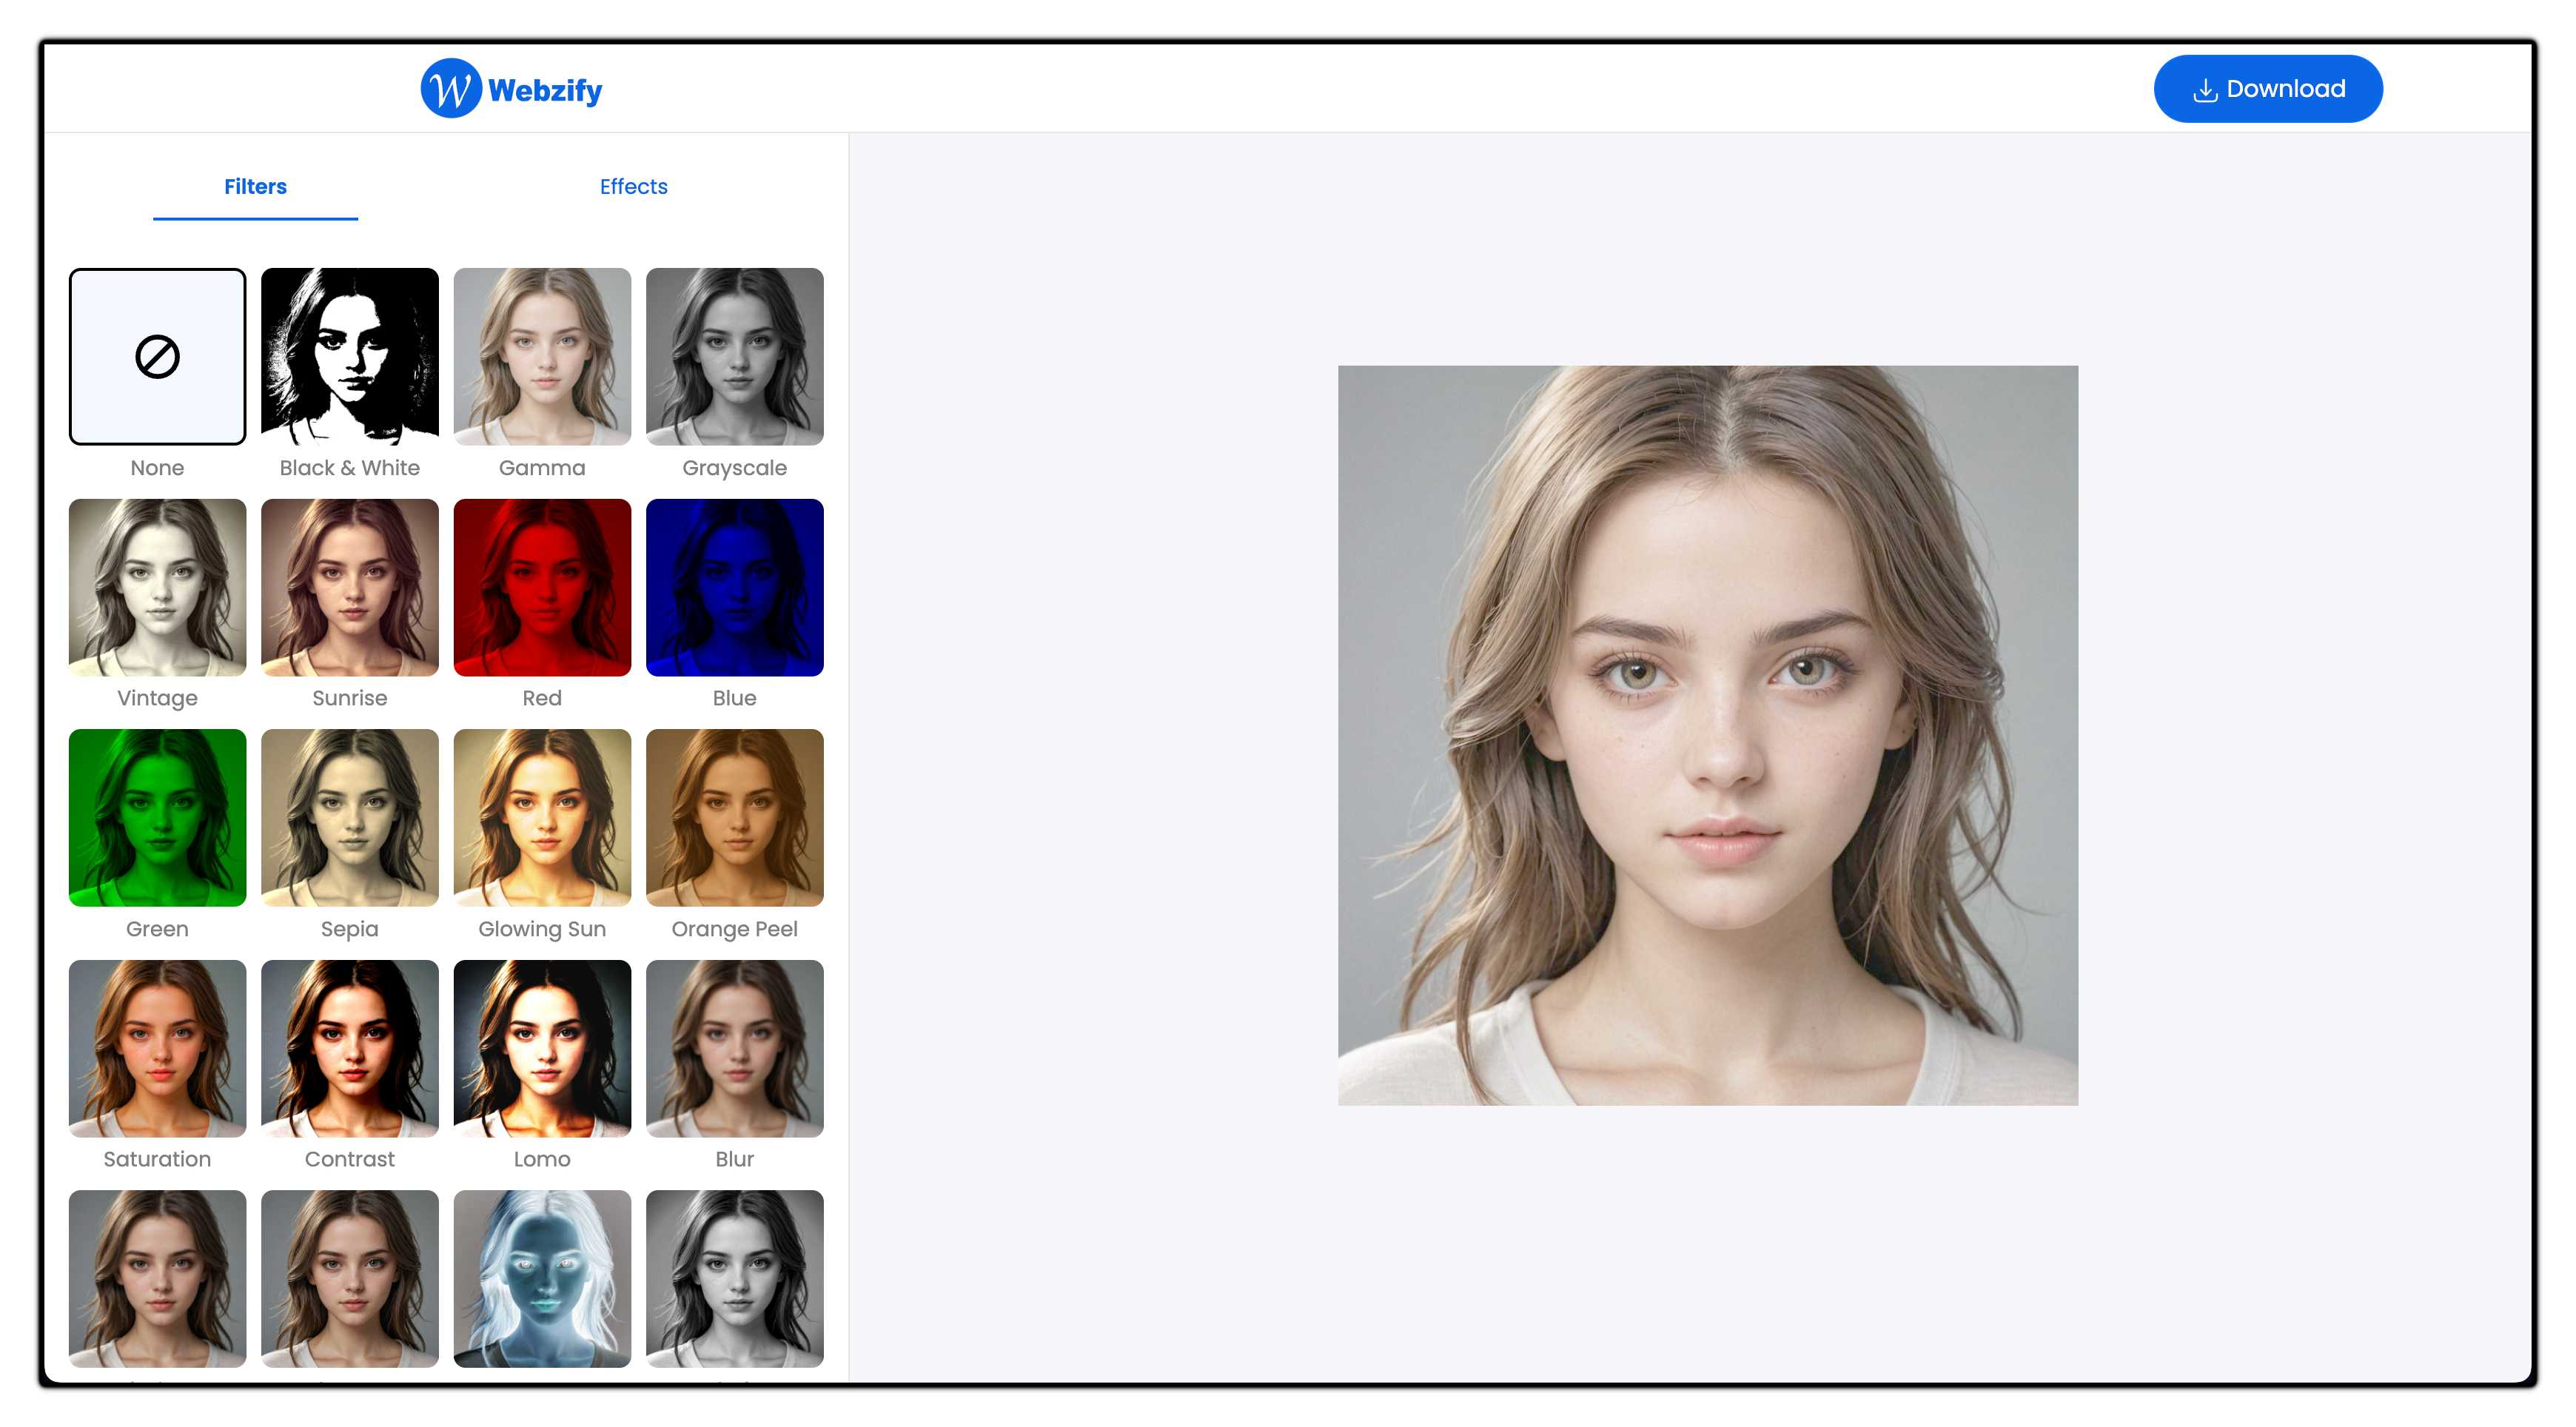This screenshot has width=2576, height=1427.
Task: Apply the Vintage filter thumbnail
Action: pyautogui.click(x=157, y=587)
